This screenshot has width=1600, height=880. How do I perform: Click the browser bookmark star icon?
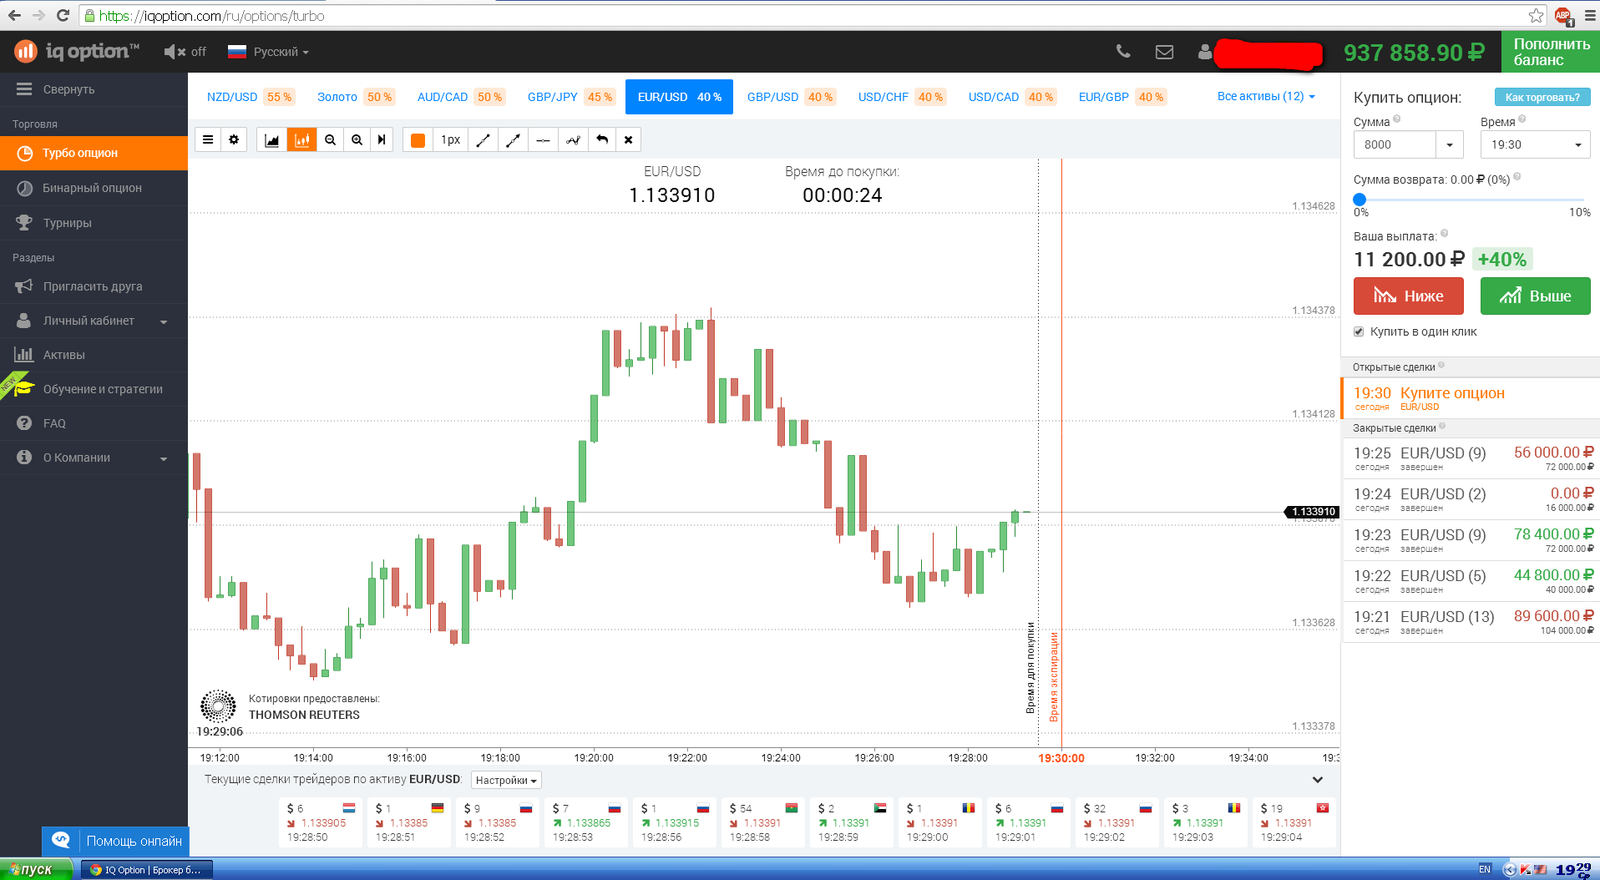point(1536,15)
